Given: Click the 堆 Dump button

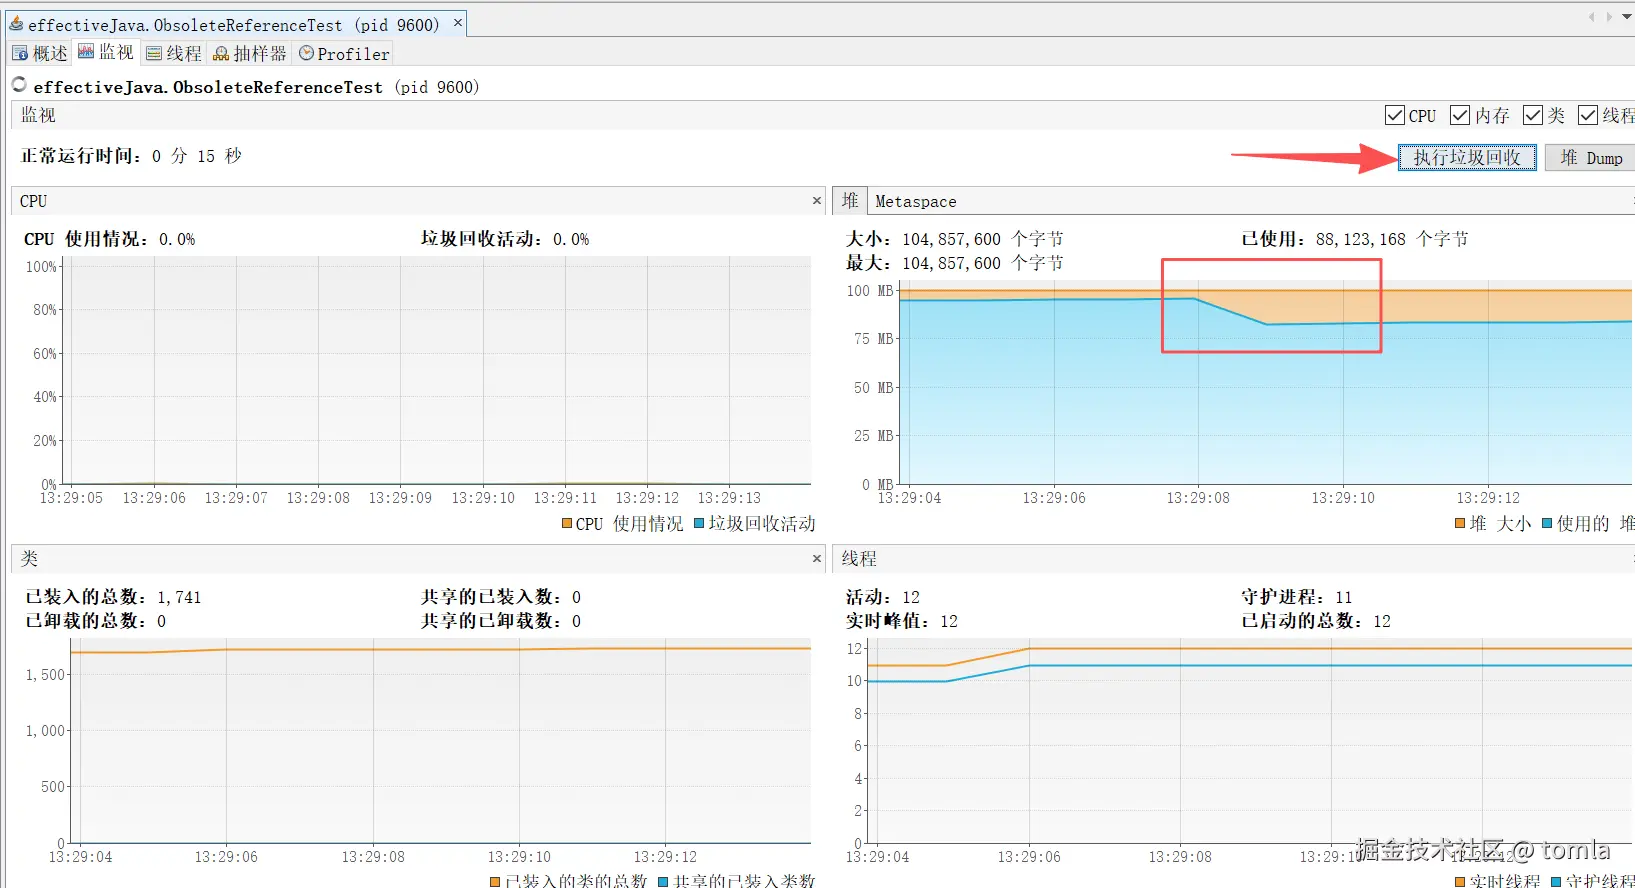Looking at the screenshot, I should tap(1591, 158).
